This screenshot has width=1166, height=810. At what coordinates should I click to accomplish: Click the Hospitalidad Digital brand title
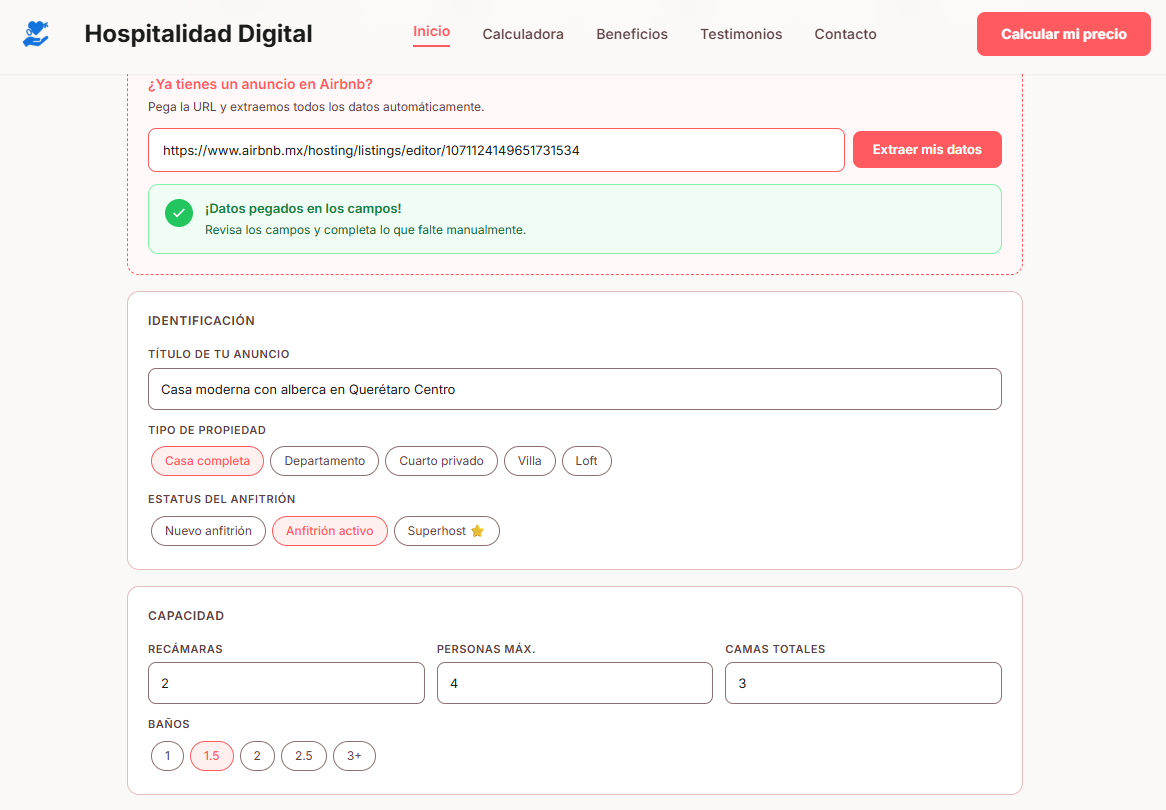(x=199, y=33)
